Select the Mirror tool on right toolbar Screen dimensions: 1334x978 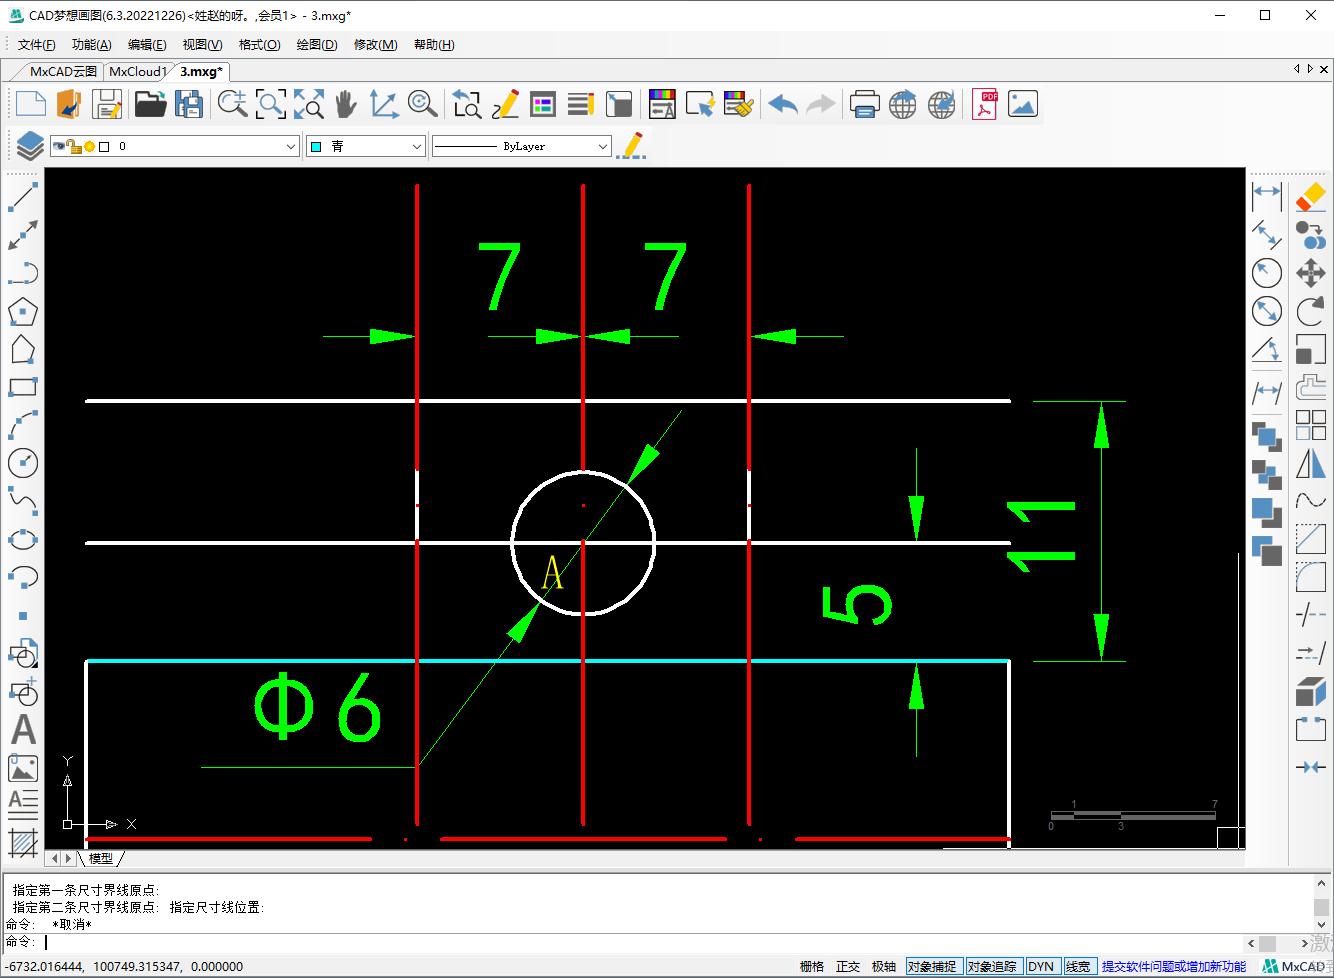click(x=1310, y=463)
